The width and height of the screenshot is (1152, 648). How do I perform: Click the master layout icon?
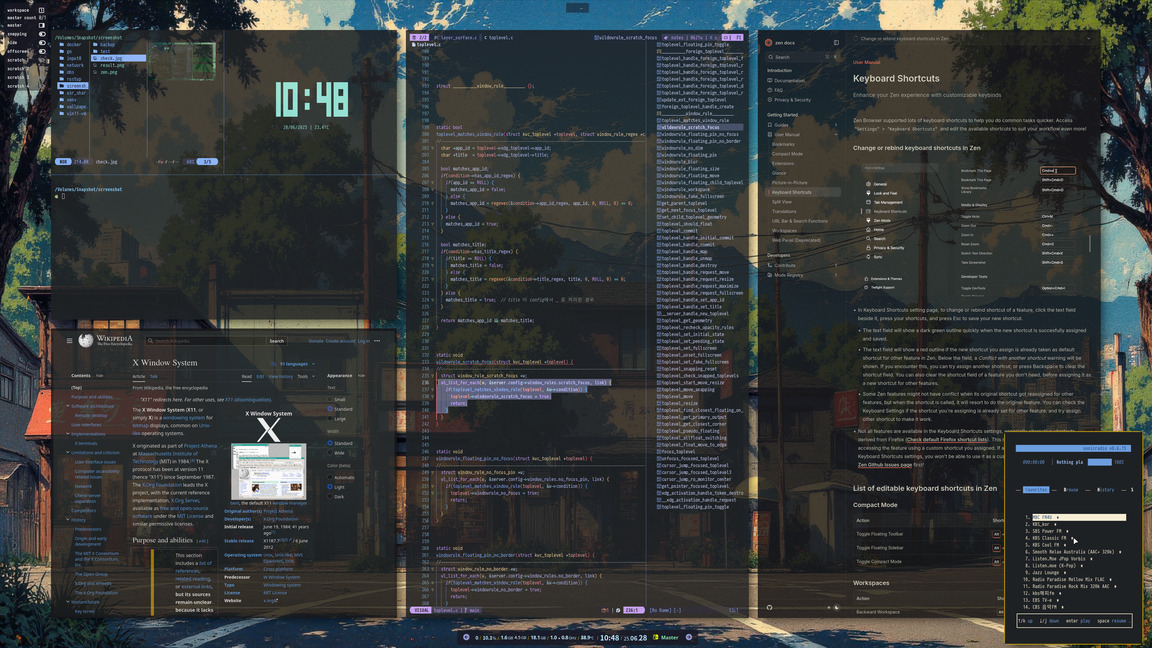[x=41, y=25]
